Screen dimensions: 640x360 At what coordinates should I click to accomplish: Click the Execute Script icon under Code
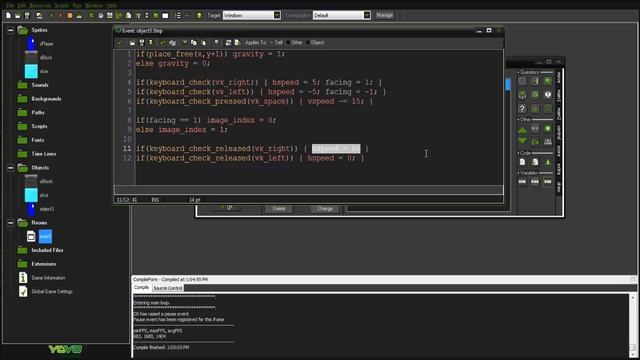point(535,162)
